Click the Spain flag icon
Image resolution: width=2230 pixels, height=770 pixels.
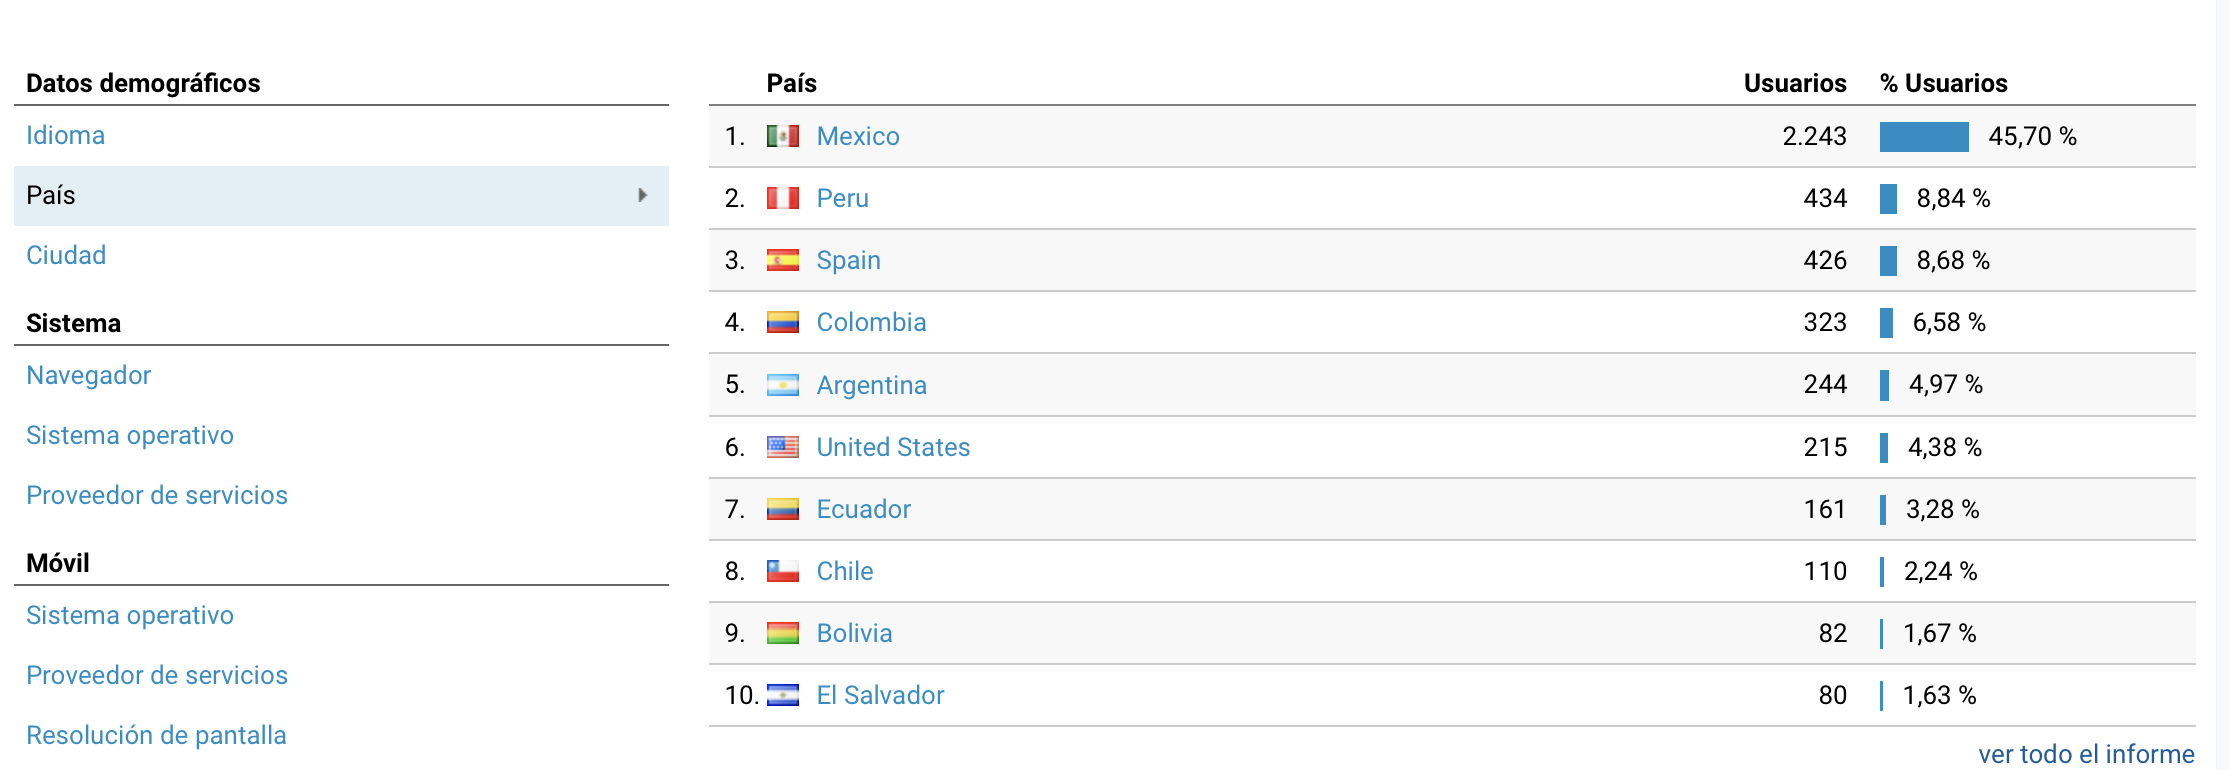point(782,260)
